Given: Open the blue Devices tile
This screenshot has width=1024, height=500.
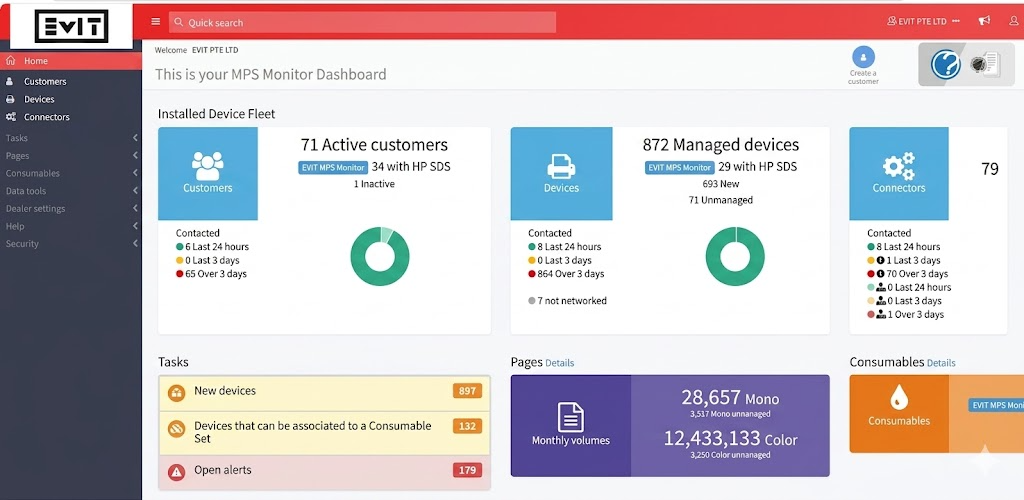Looking at the screenshot, I should tap(562, 174).
